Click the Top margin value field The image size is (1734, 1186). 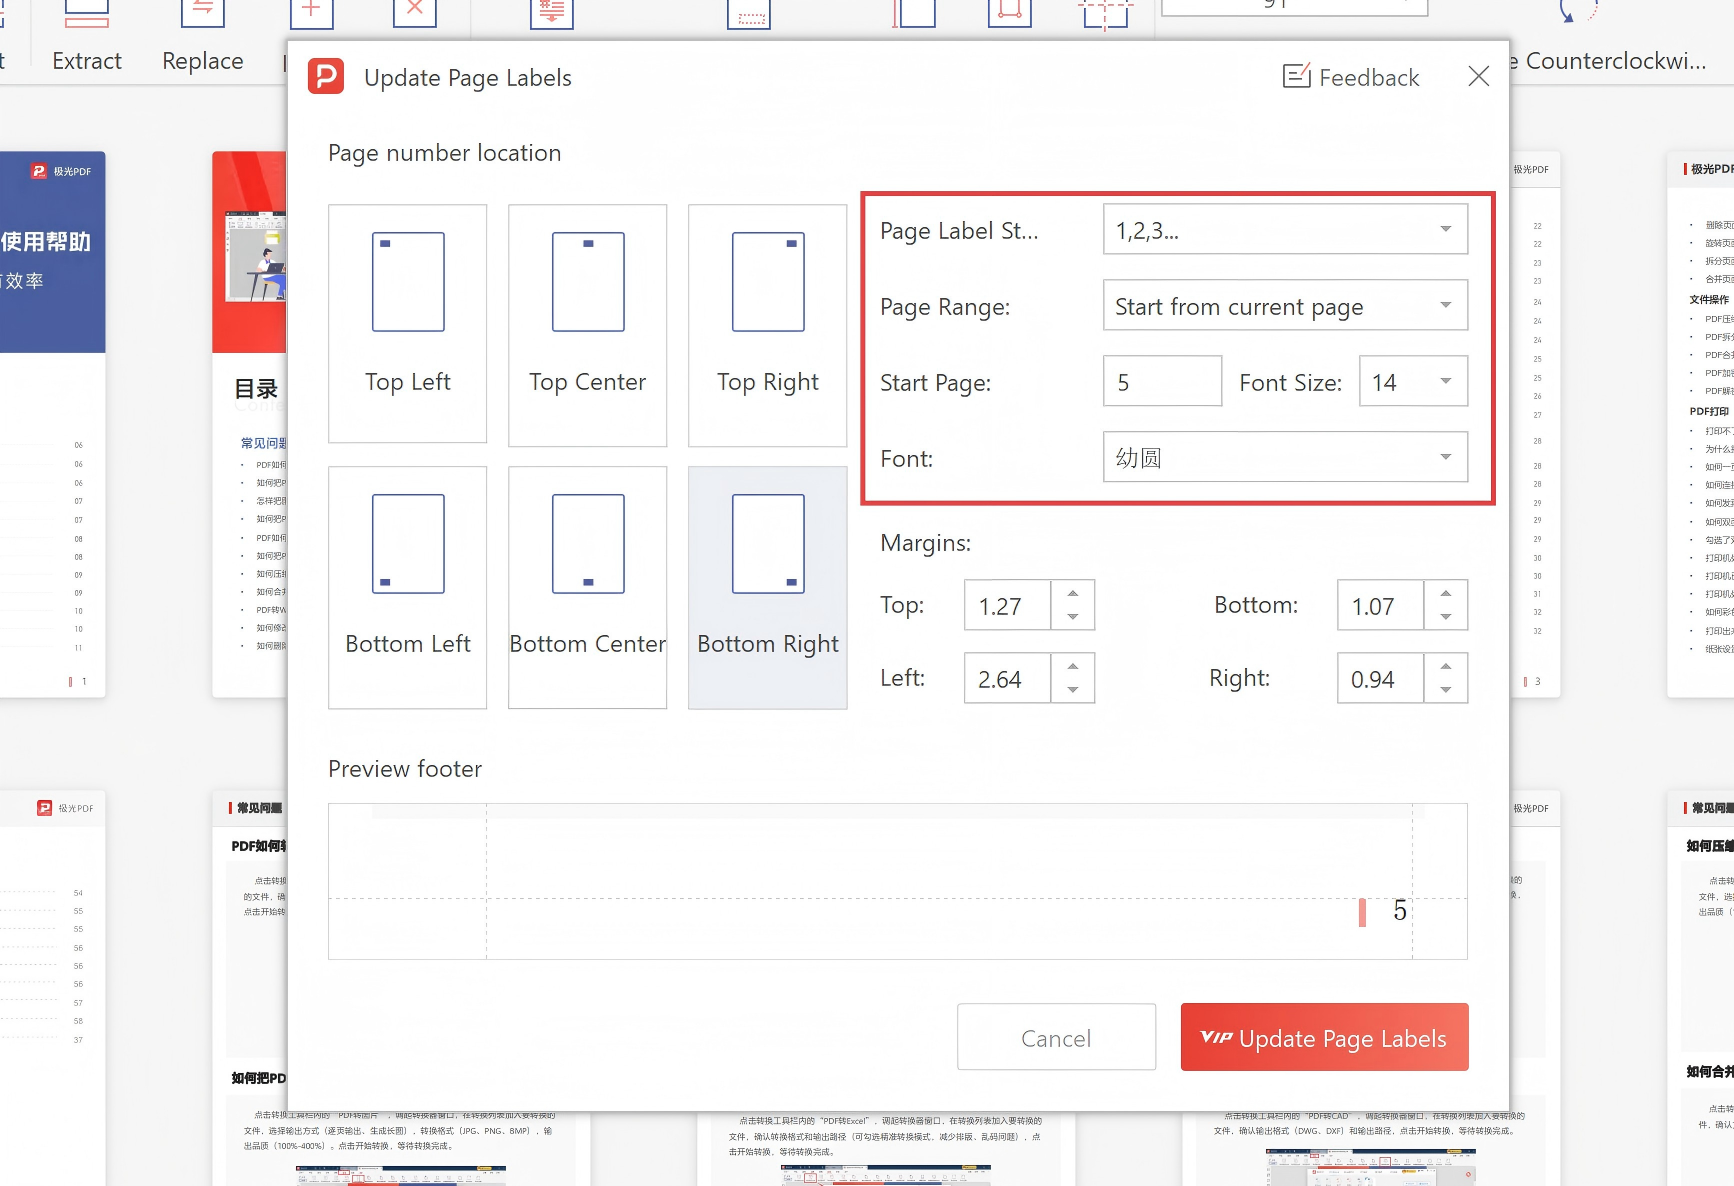(x=1007, y=606)
